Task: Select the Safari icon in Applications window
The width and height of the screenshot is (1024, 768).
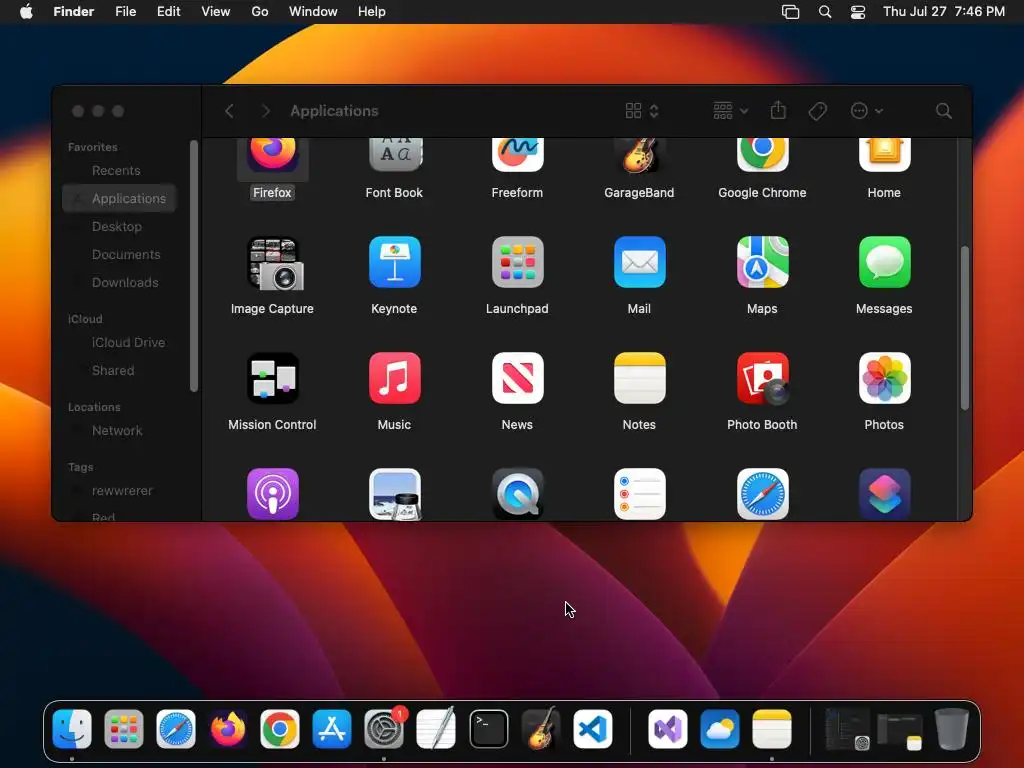Action: pyautogui.click(x=762, y=494)
